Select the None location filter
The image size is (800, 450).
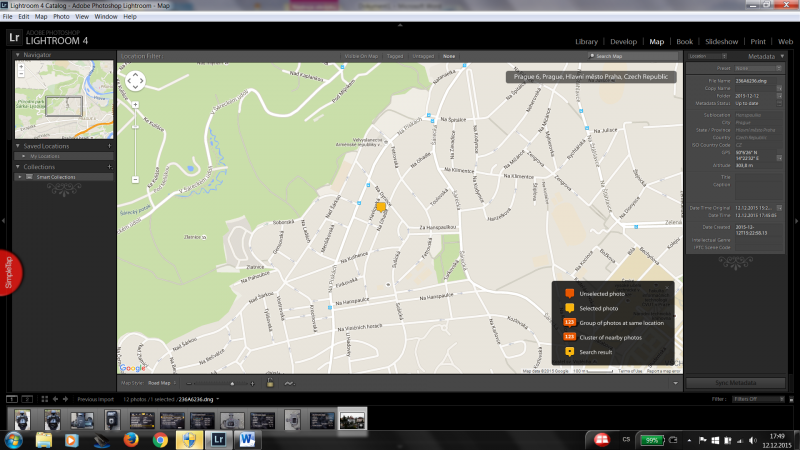(449, 56)
